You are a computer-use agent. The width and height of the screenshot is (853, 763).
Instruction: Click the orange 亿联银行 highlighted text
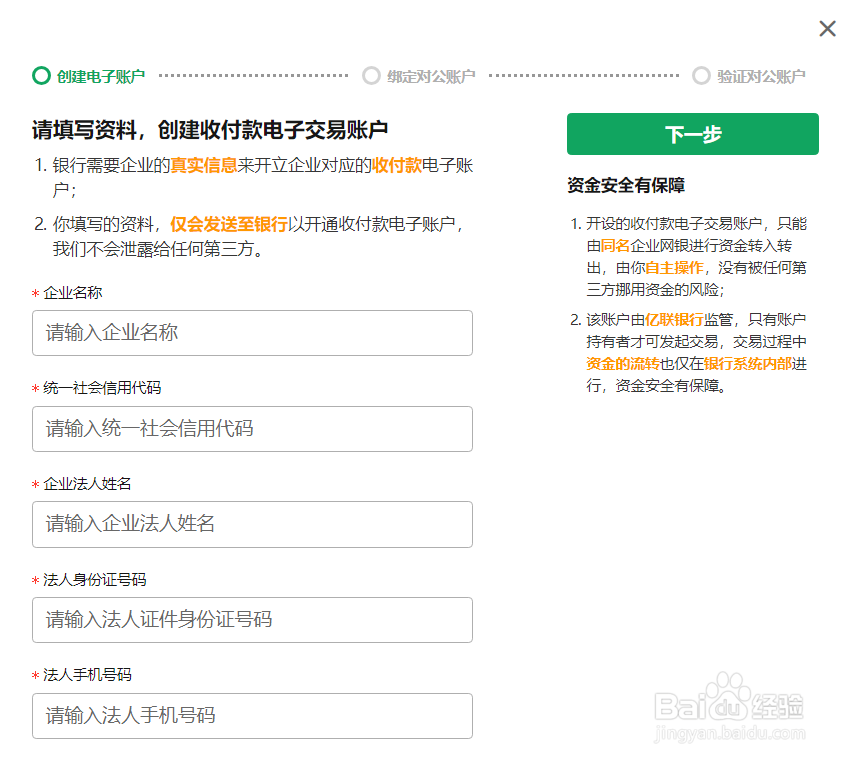coord(674,320)
